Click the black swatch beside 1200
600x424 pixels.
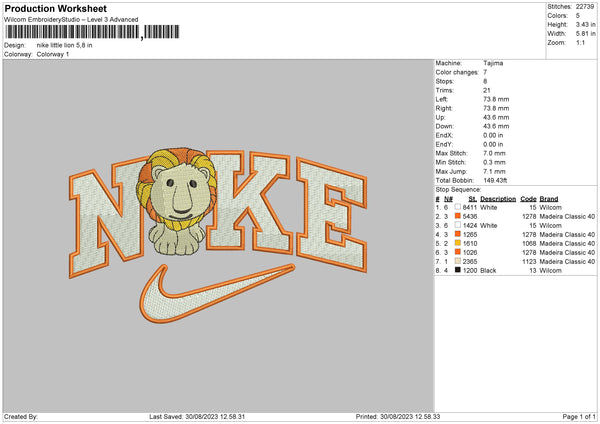[x=458, y=270]
